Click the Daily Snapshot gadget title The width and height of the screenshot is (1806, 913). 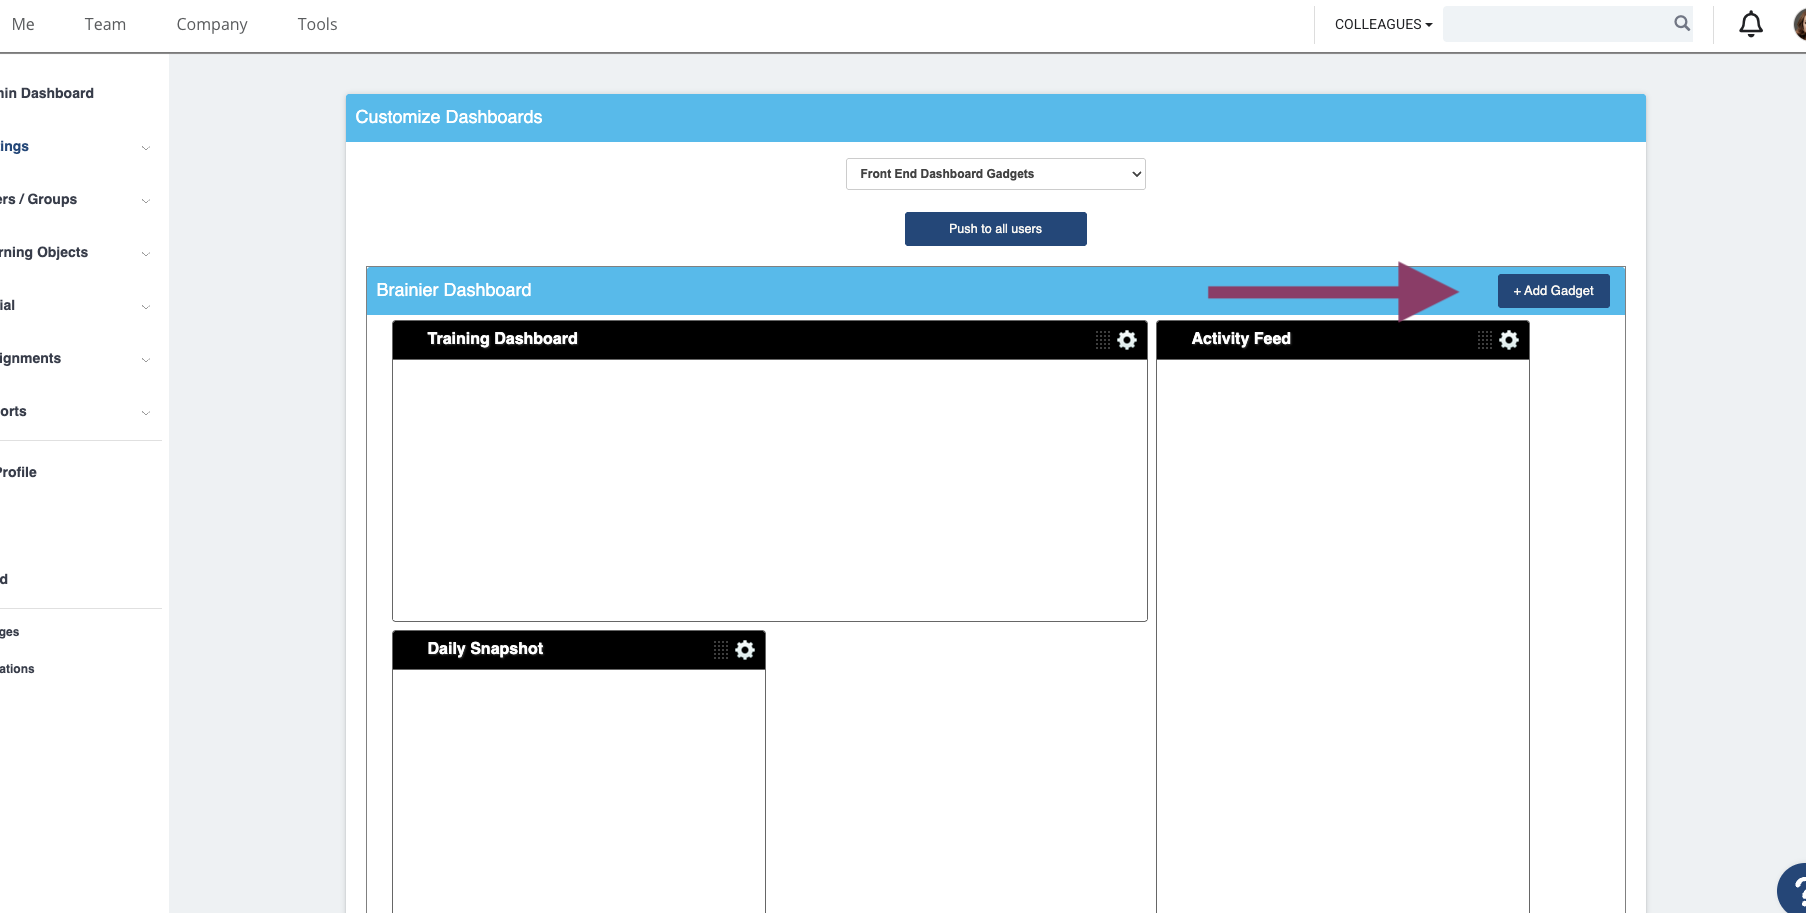click(x=485, y=649)
